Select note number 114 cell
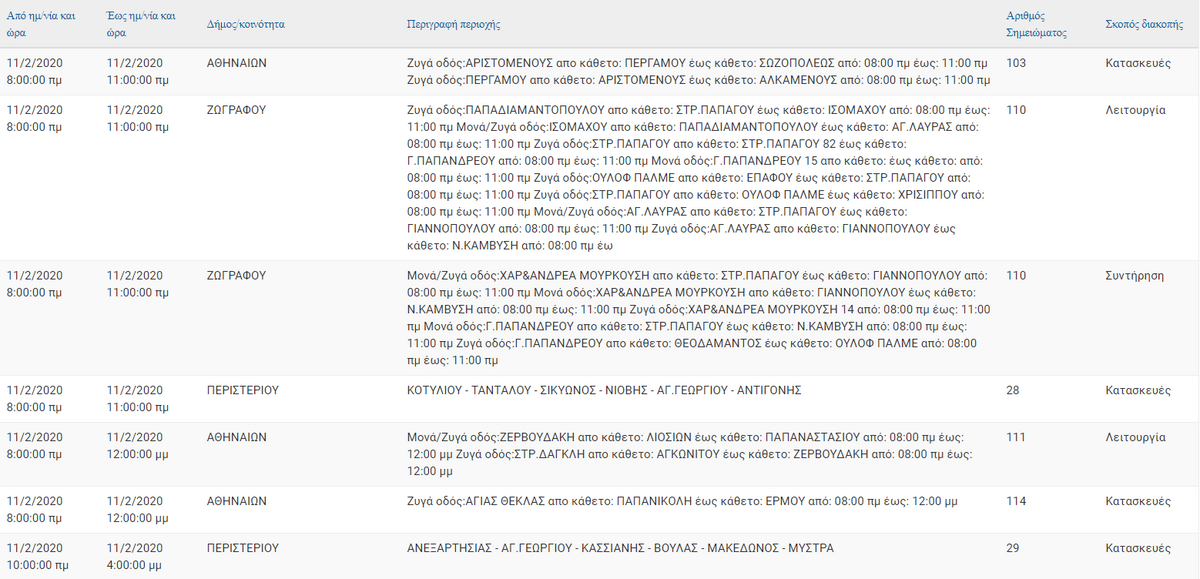The image size is (1200, 579). pyautogui.click(x=1016, y=501)
